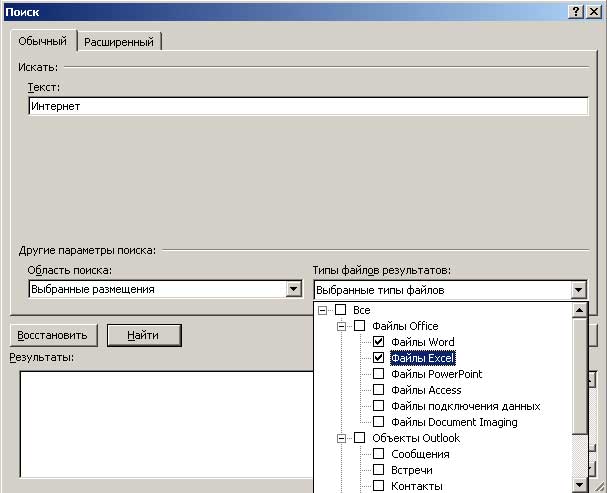The height and width of the screenshot is (493, 607).
Task: Collapse the Объекты Outlook tree node
Action: 341,438
